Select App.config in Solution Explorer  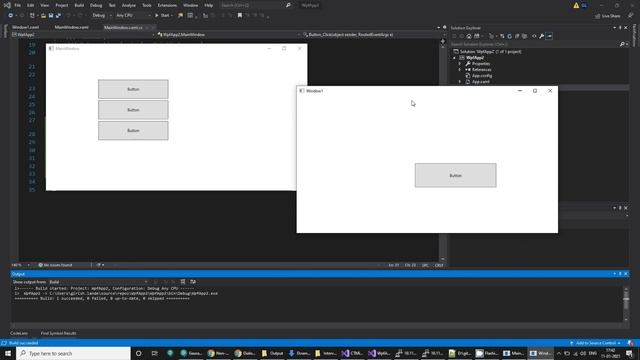click(x=482, y=76)
